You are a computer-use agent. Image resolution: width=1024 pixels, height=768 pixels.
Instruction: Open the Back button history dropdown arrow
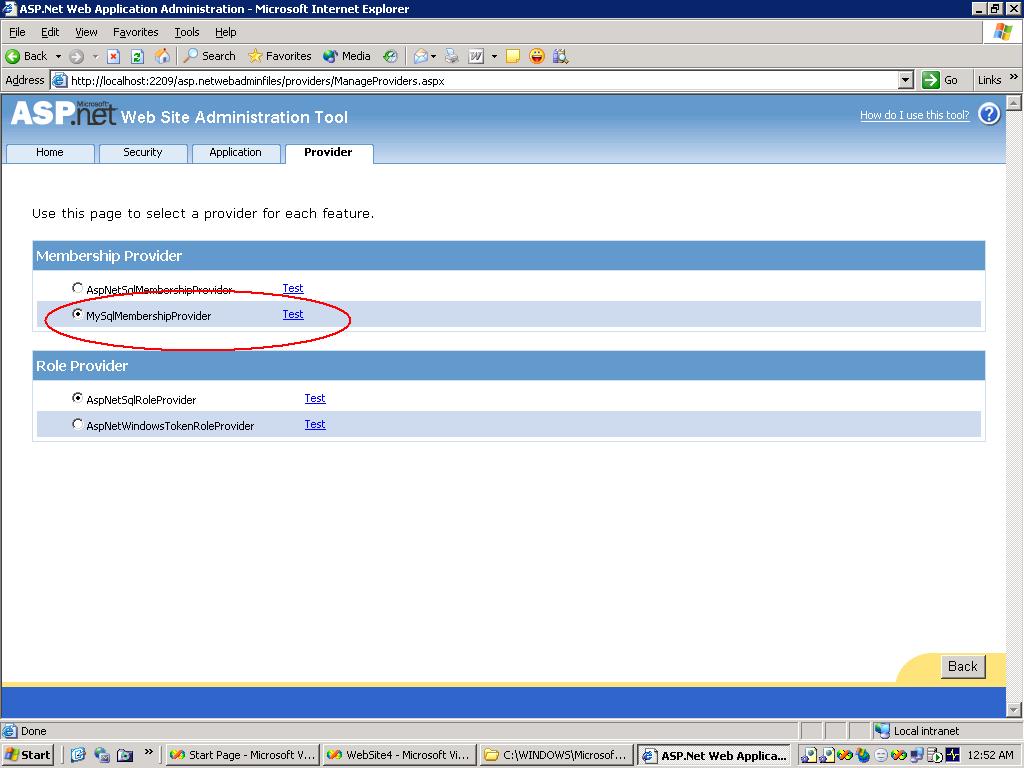tap(58, 57)
